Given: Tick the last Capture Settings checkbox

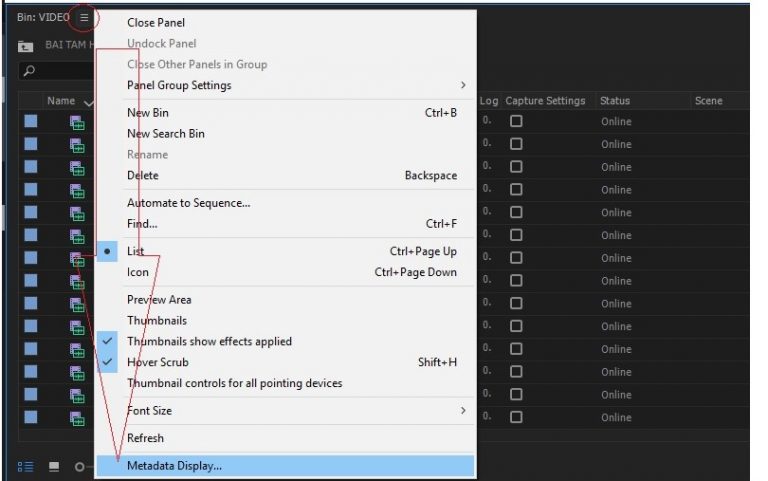Looking at the screenshot, I should pos(516,418).
